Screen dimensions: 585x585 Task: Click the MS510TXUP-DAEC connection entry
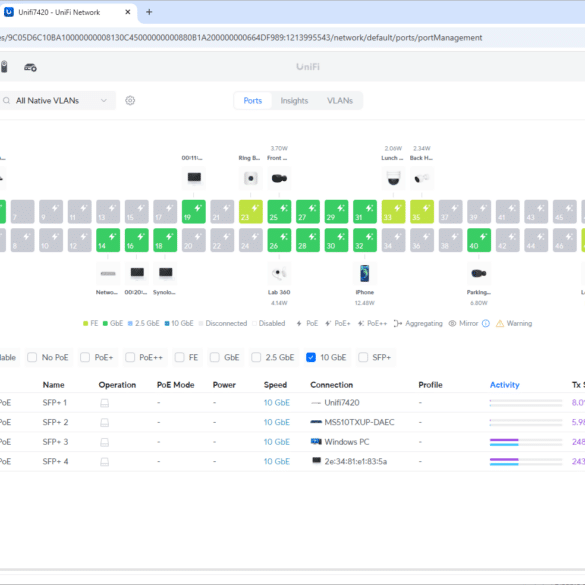[x=352, y=422]
